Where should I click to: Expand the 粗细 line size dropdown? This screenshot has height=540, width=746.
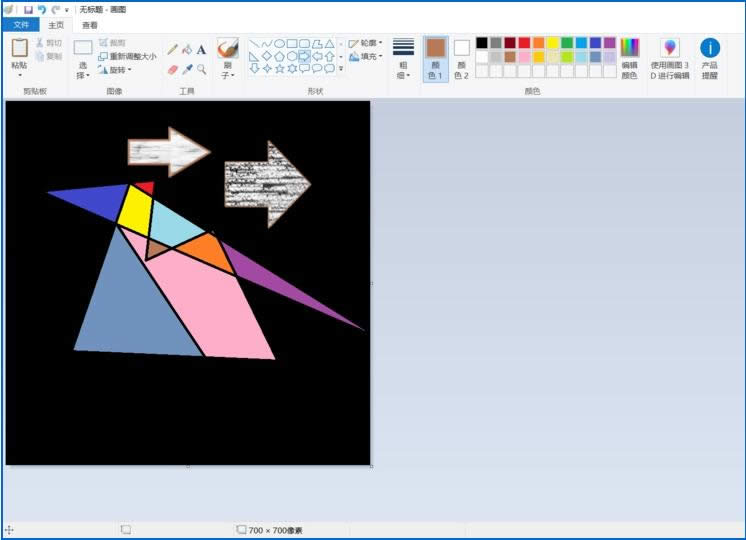tap(403, 59)
